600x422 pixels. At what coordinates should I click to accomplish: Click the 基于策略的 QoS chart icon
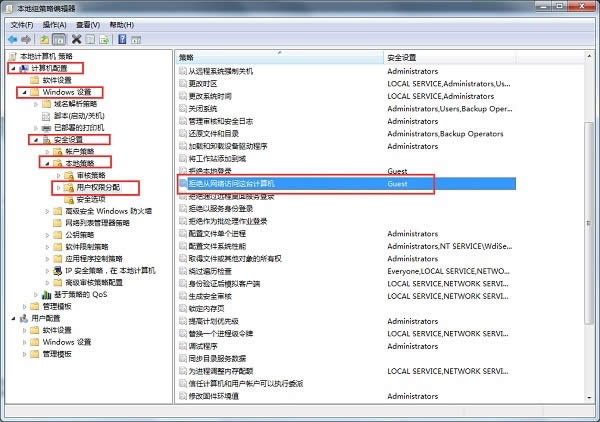click(x=46, y=295)
